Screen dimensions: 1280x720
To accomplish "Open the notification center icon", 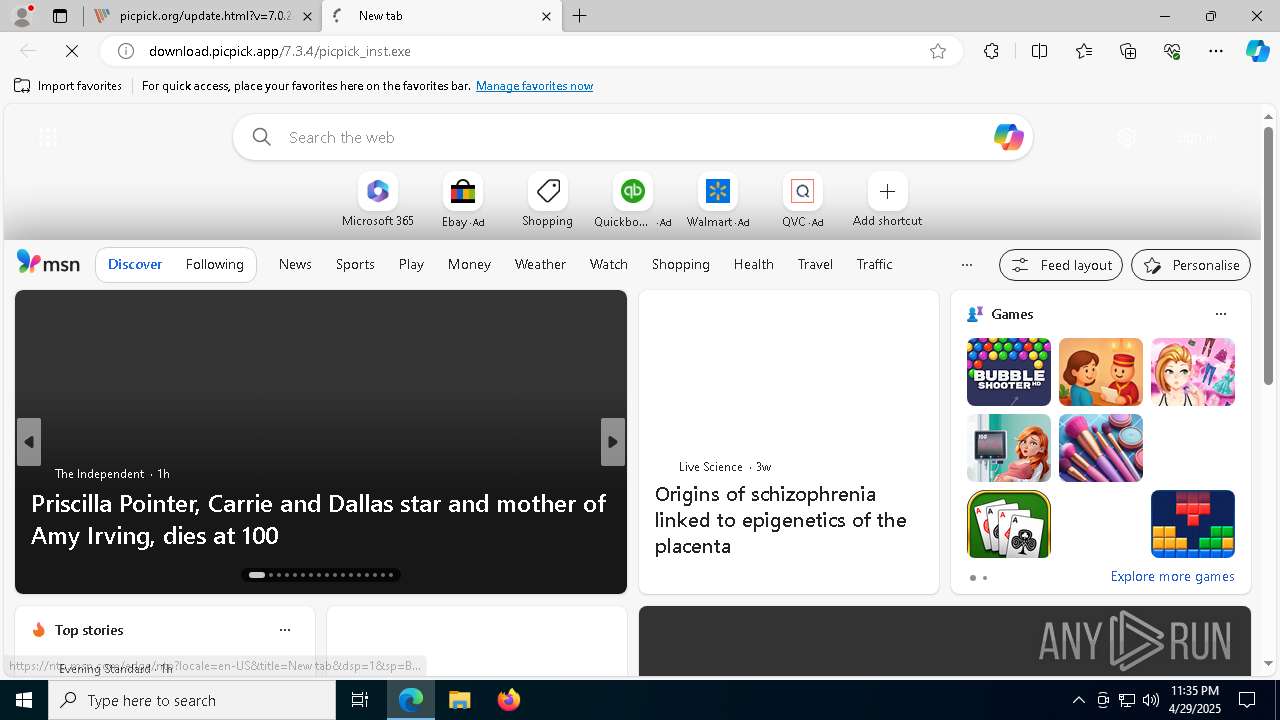I will (1247, 700).
